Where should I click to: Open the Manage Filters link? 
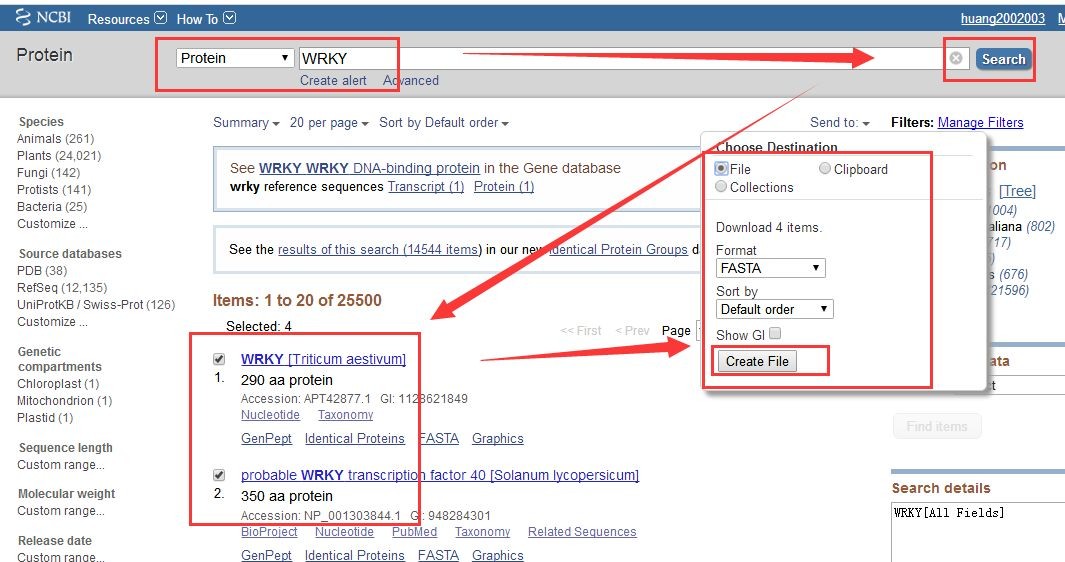980,123
